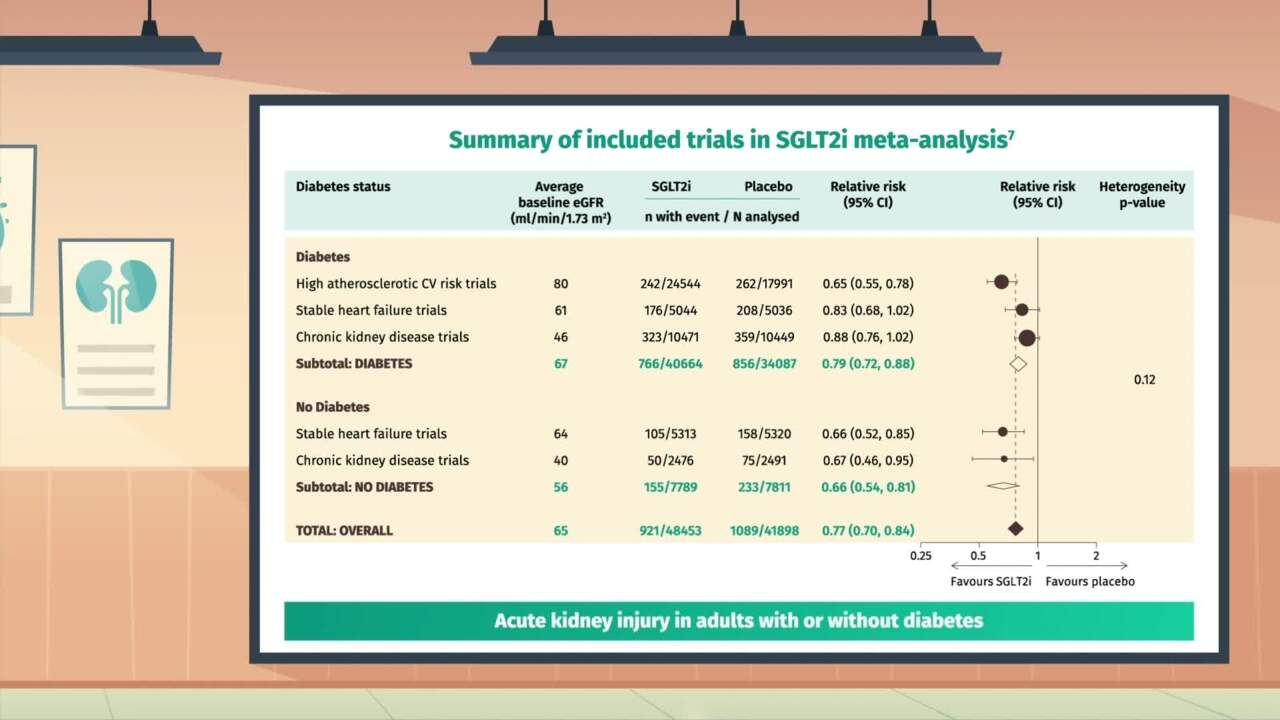This screenshot has height=720, width=1280.
Task: Open reference superscript 7 in the title
Action: [x=1011, y=134]
